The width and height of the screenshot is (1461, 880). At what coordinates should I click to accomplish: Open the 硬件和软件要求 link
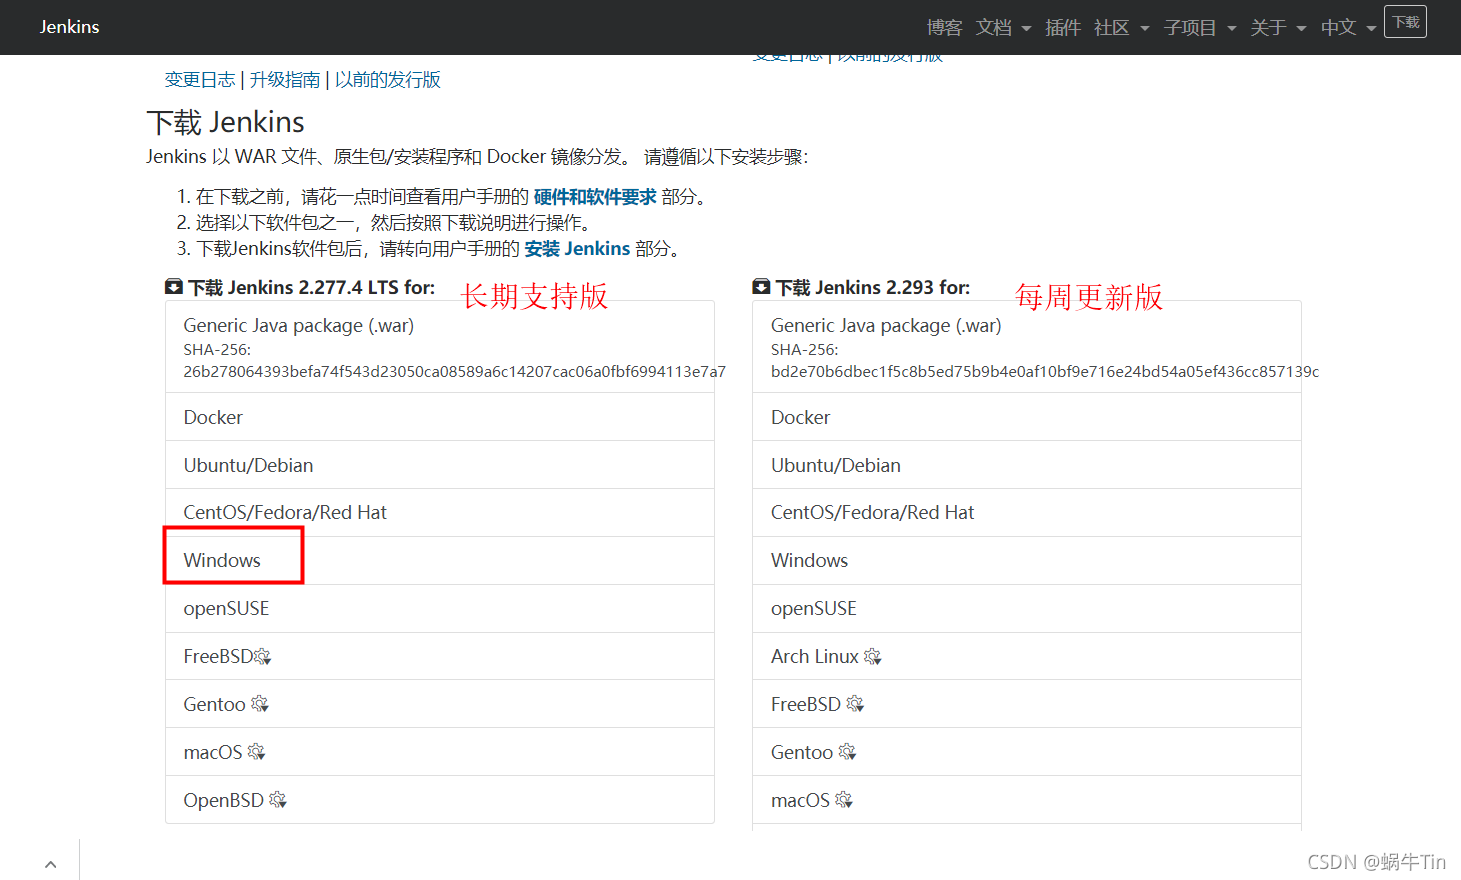(595, 197)
